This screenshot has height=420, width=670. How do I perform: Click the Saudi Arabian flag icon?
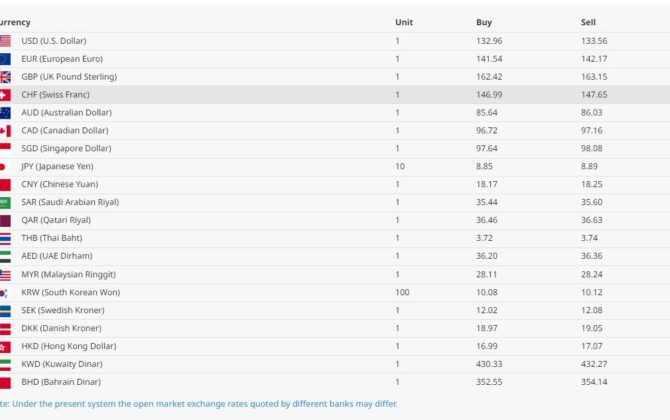click(x=5, y=203)
